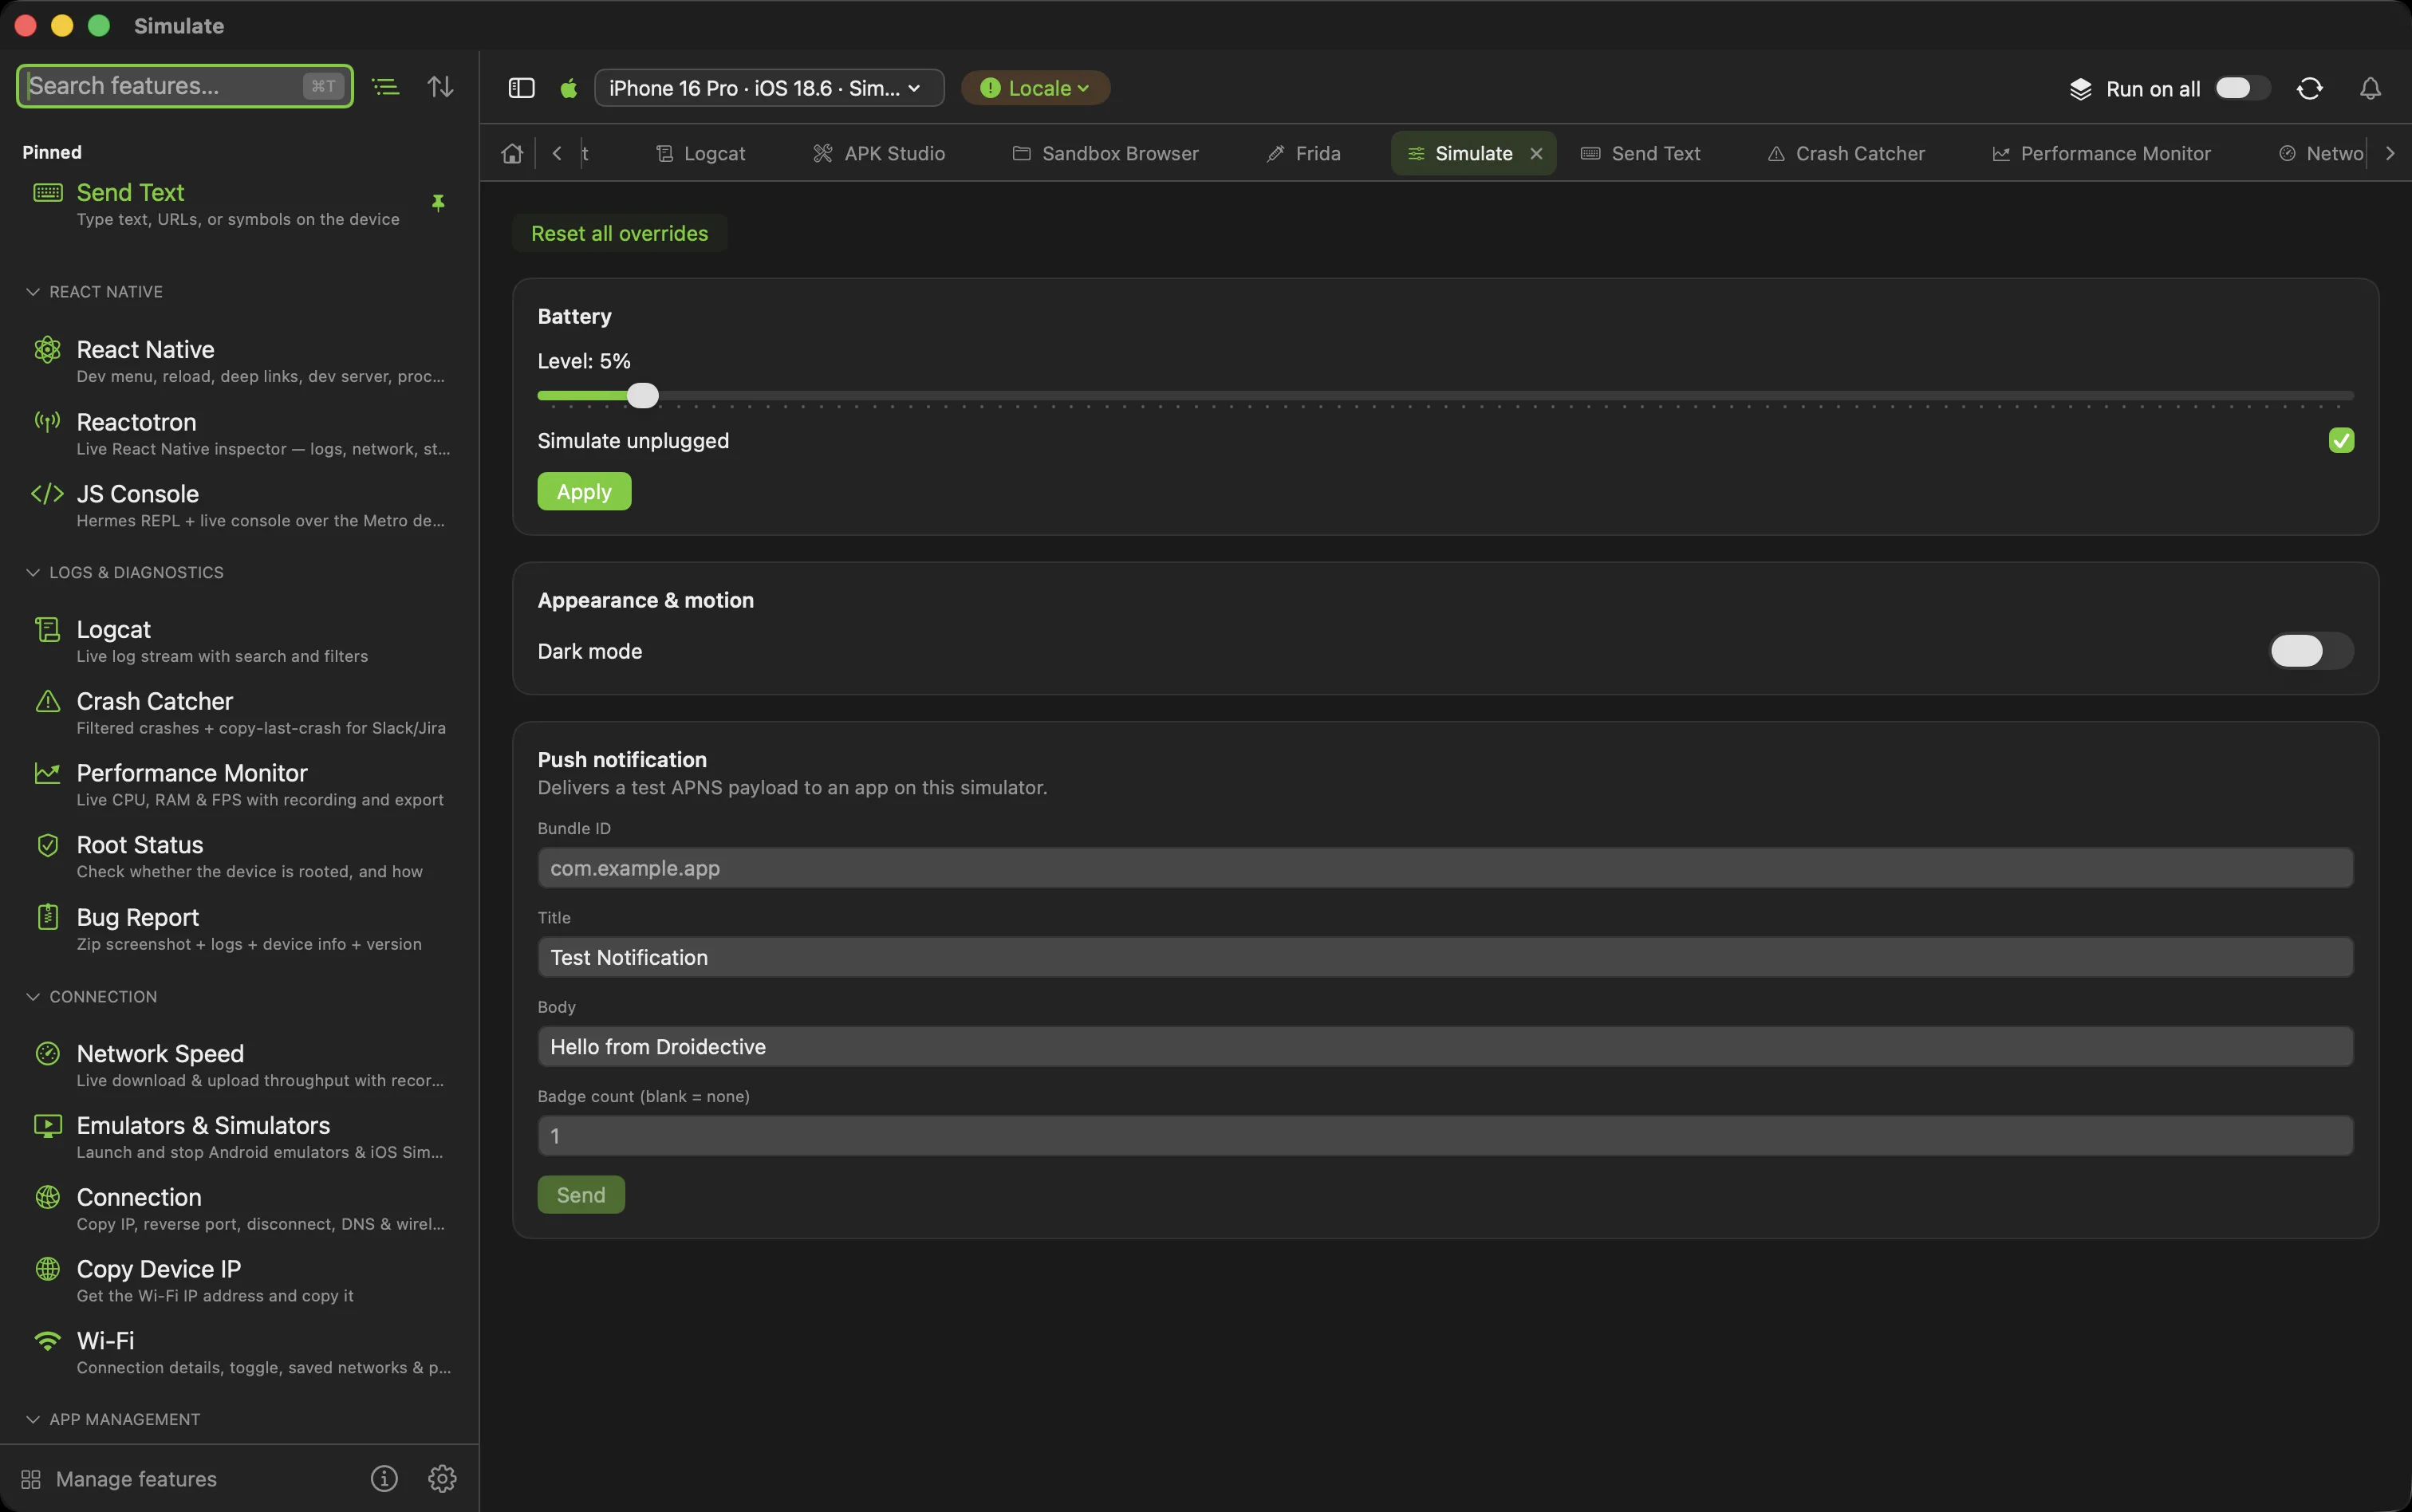Click the Run on all layers icon

(2081, 88)
